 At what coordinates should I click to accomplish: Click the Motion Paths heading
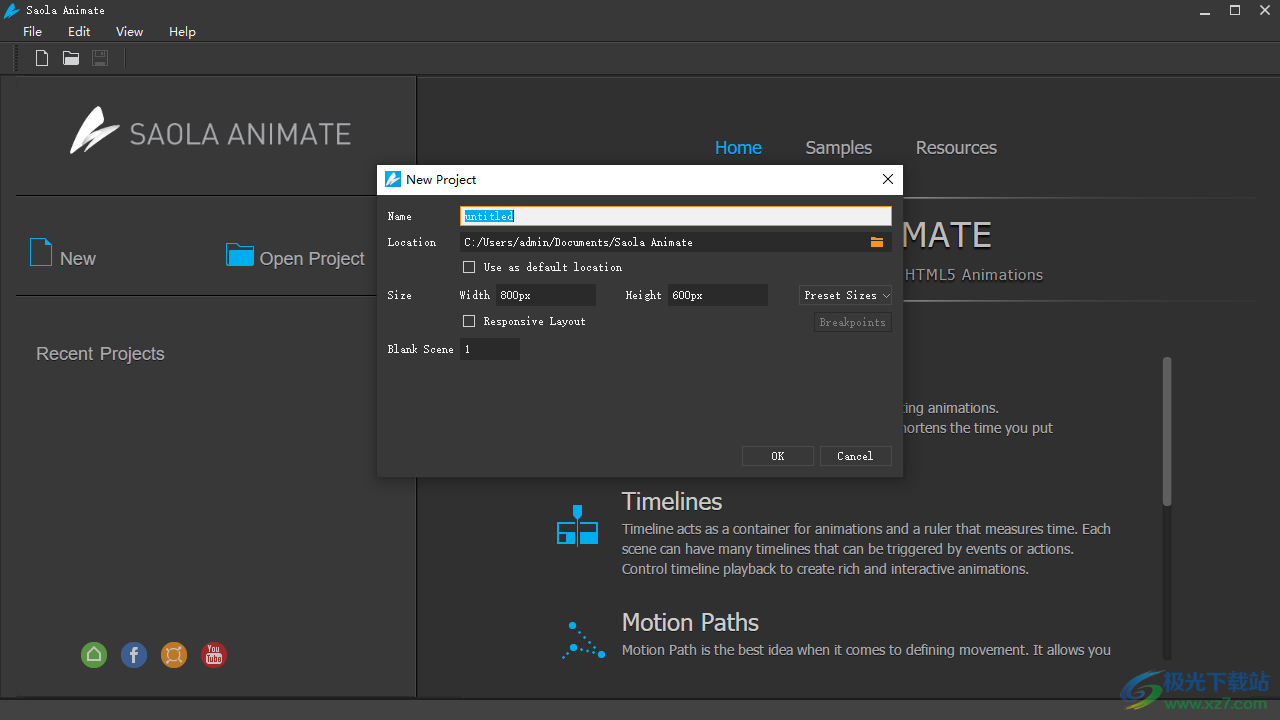[x=690, y=622]
